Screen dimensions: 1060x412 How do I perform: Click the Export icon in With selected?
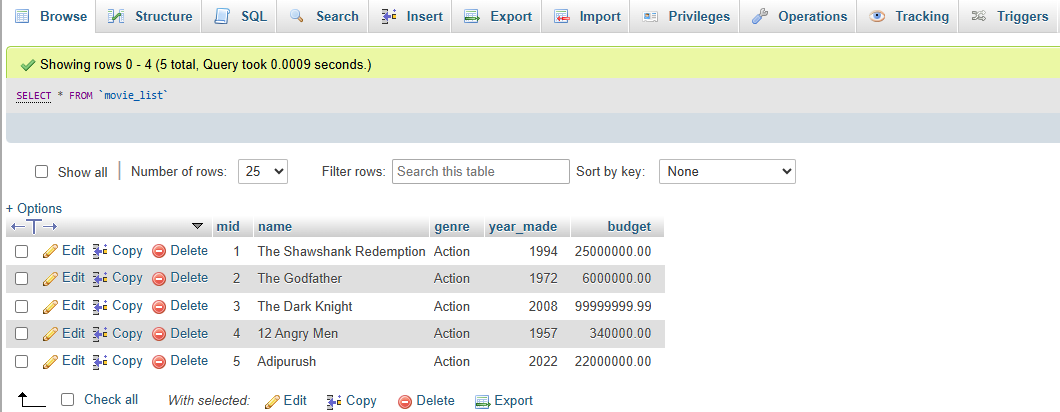[482, 401]
